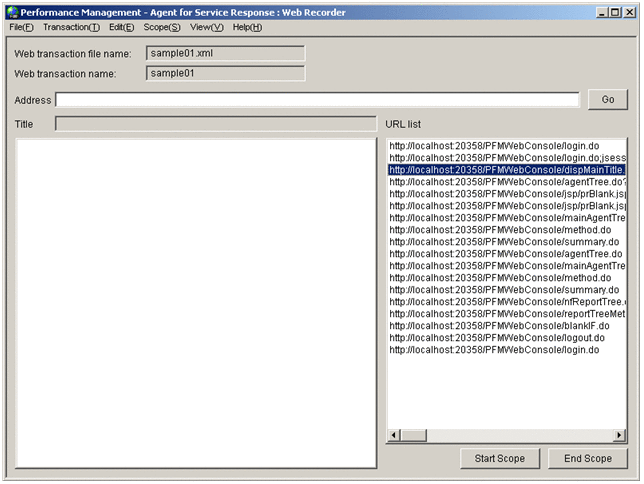Image resolution: width=644 pixels, height=484 pixels.
Task: Select the summary.do URL above nfReportTree
Action: pyautogui.click(x=507, y=290)
